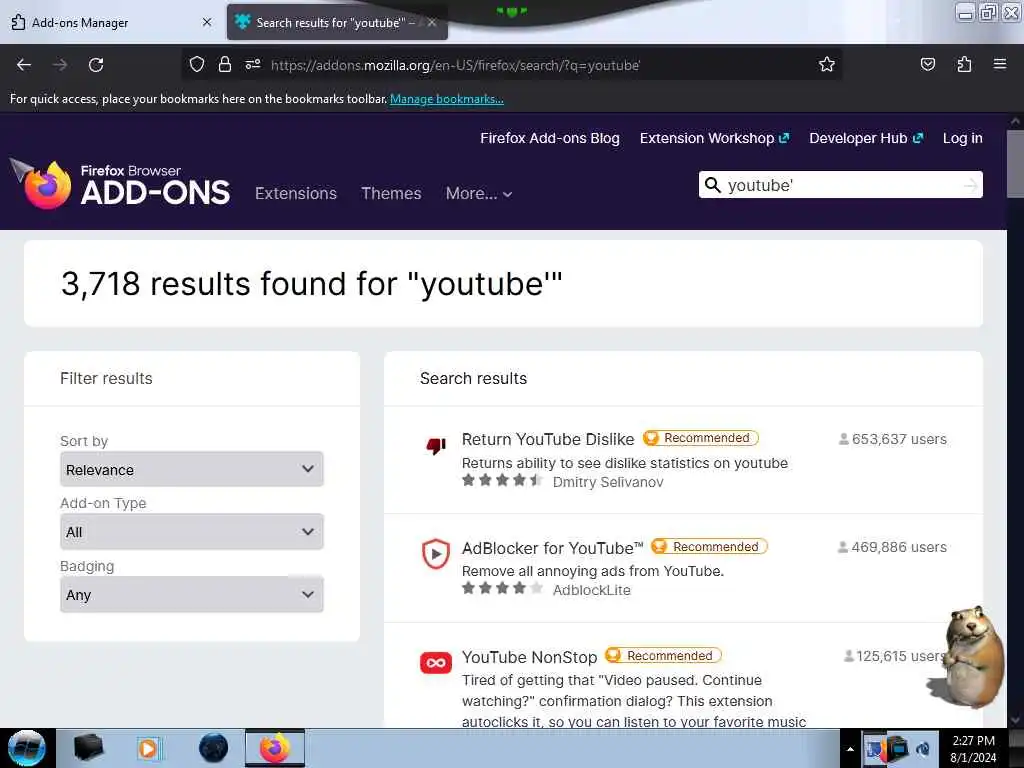
Task: Click the page vertical scrollbar
Action: 1015,163
